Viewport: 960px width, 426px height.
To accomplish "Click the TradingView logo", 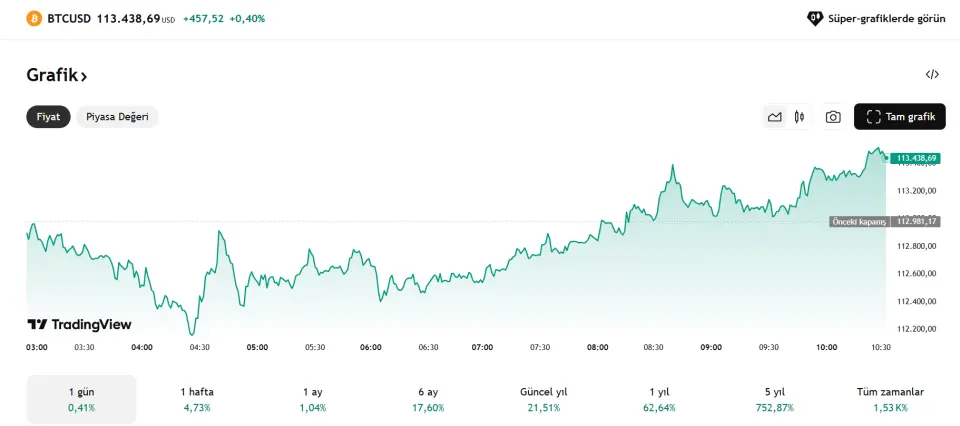I will coord(79,324).
